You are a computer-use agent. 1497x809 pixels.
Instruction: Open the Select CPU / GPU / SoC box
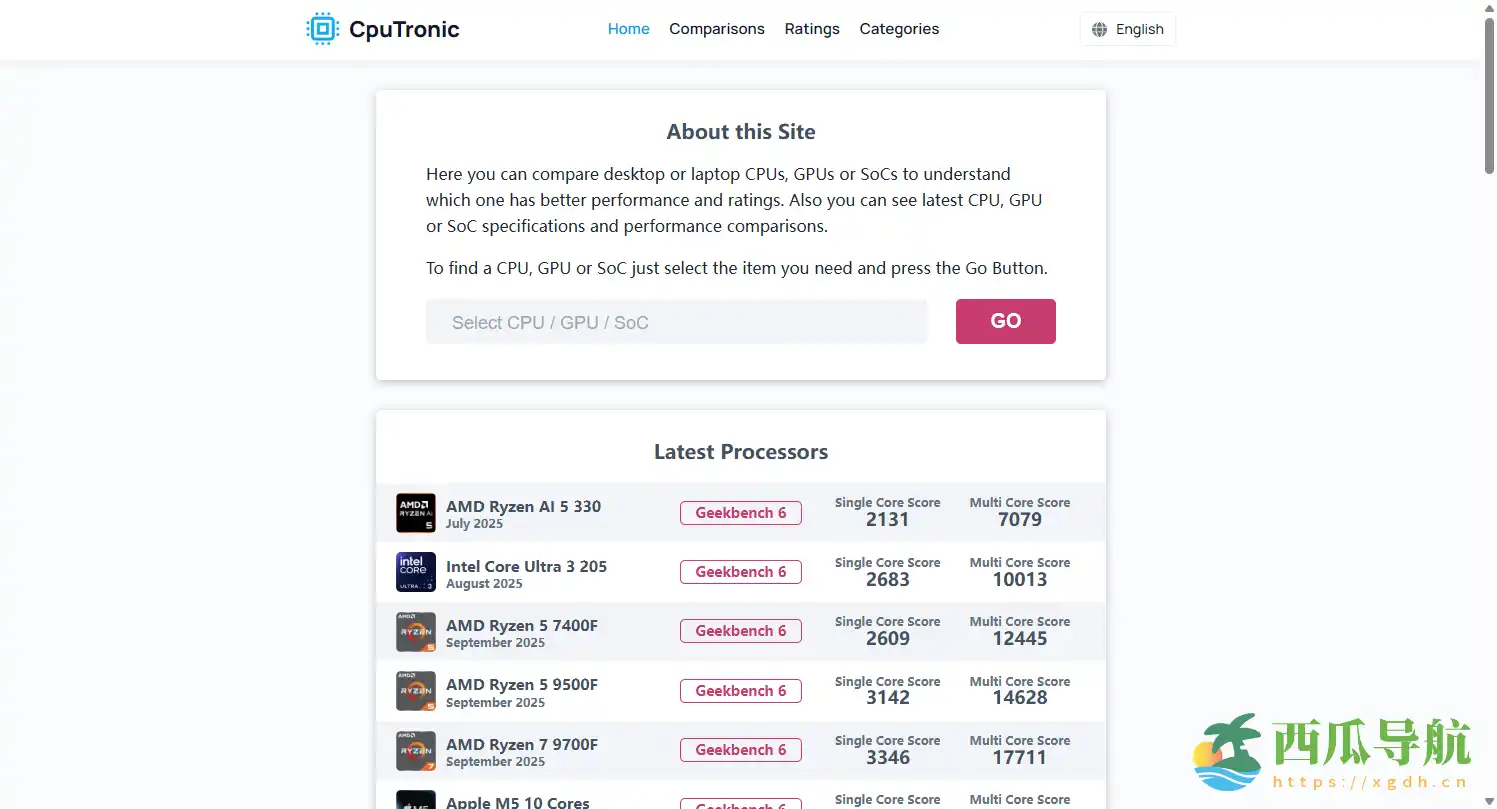[676, 322]
